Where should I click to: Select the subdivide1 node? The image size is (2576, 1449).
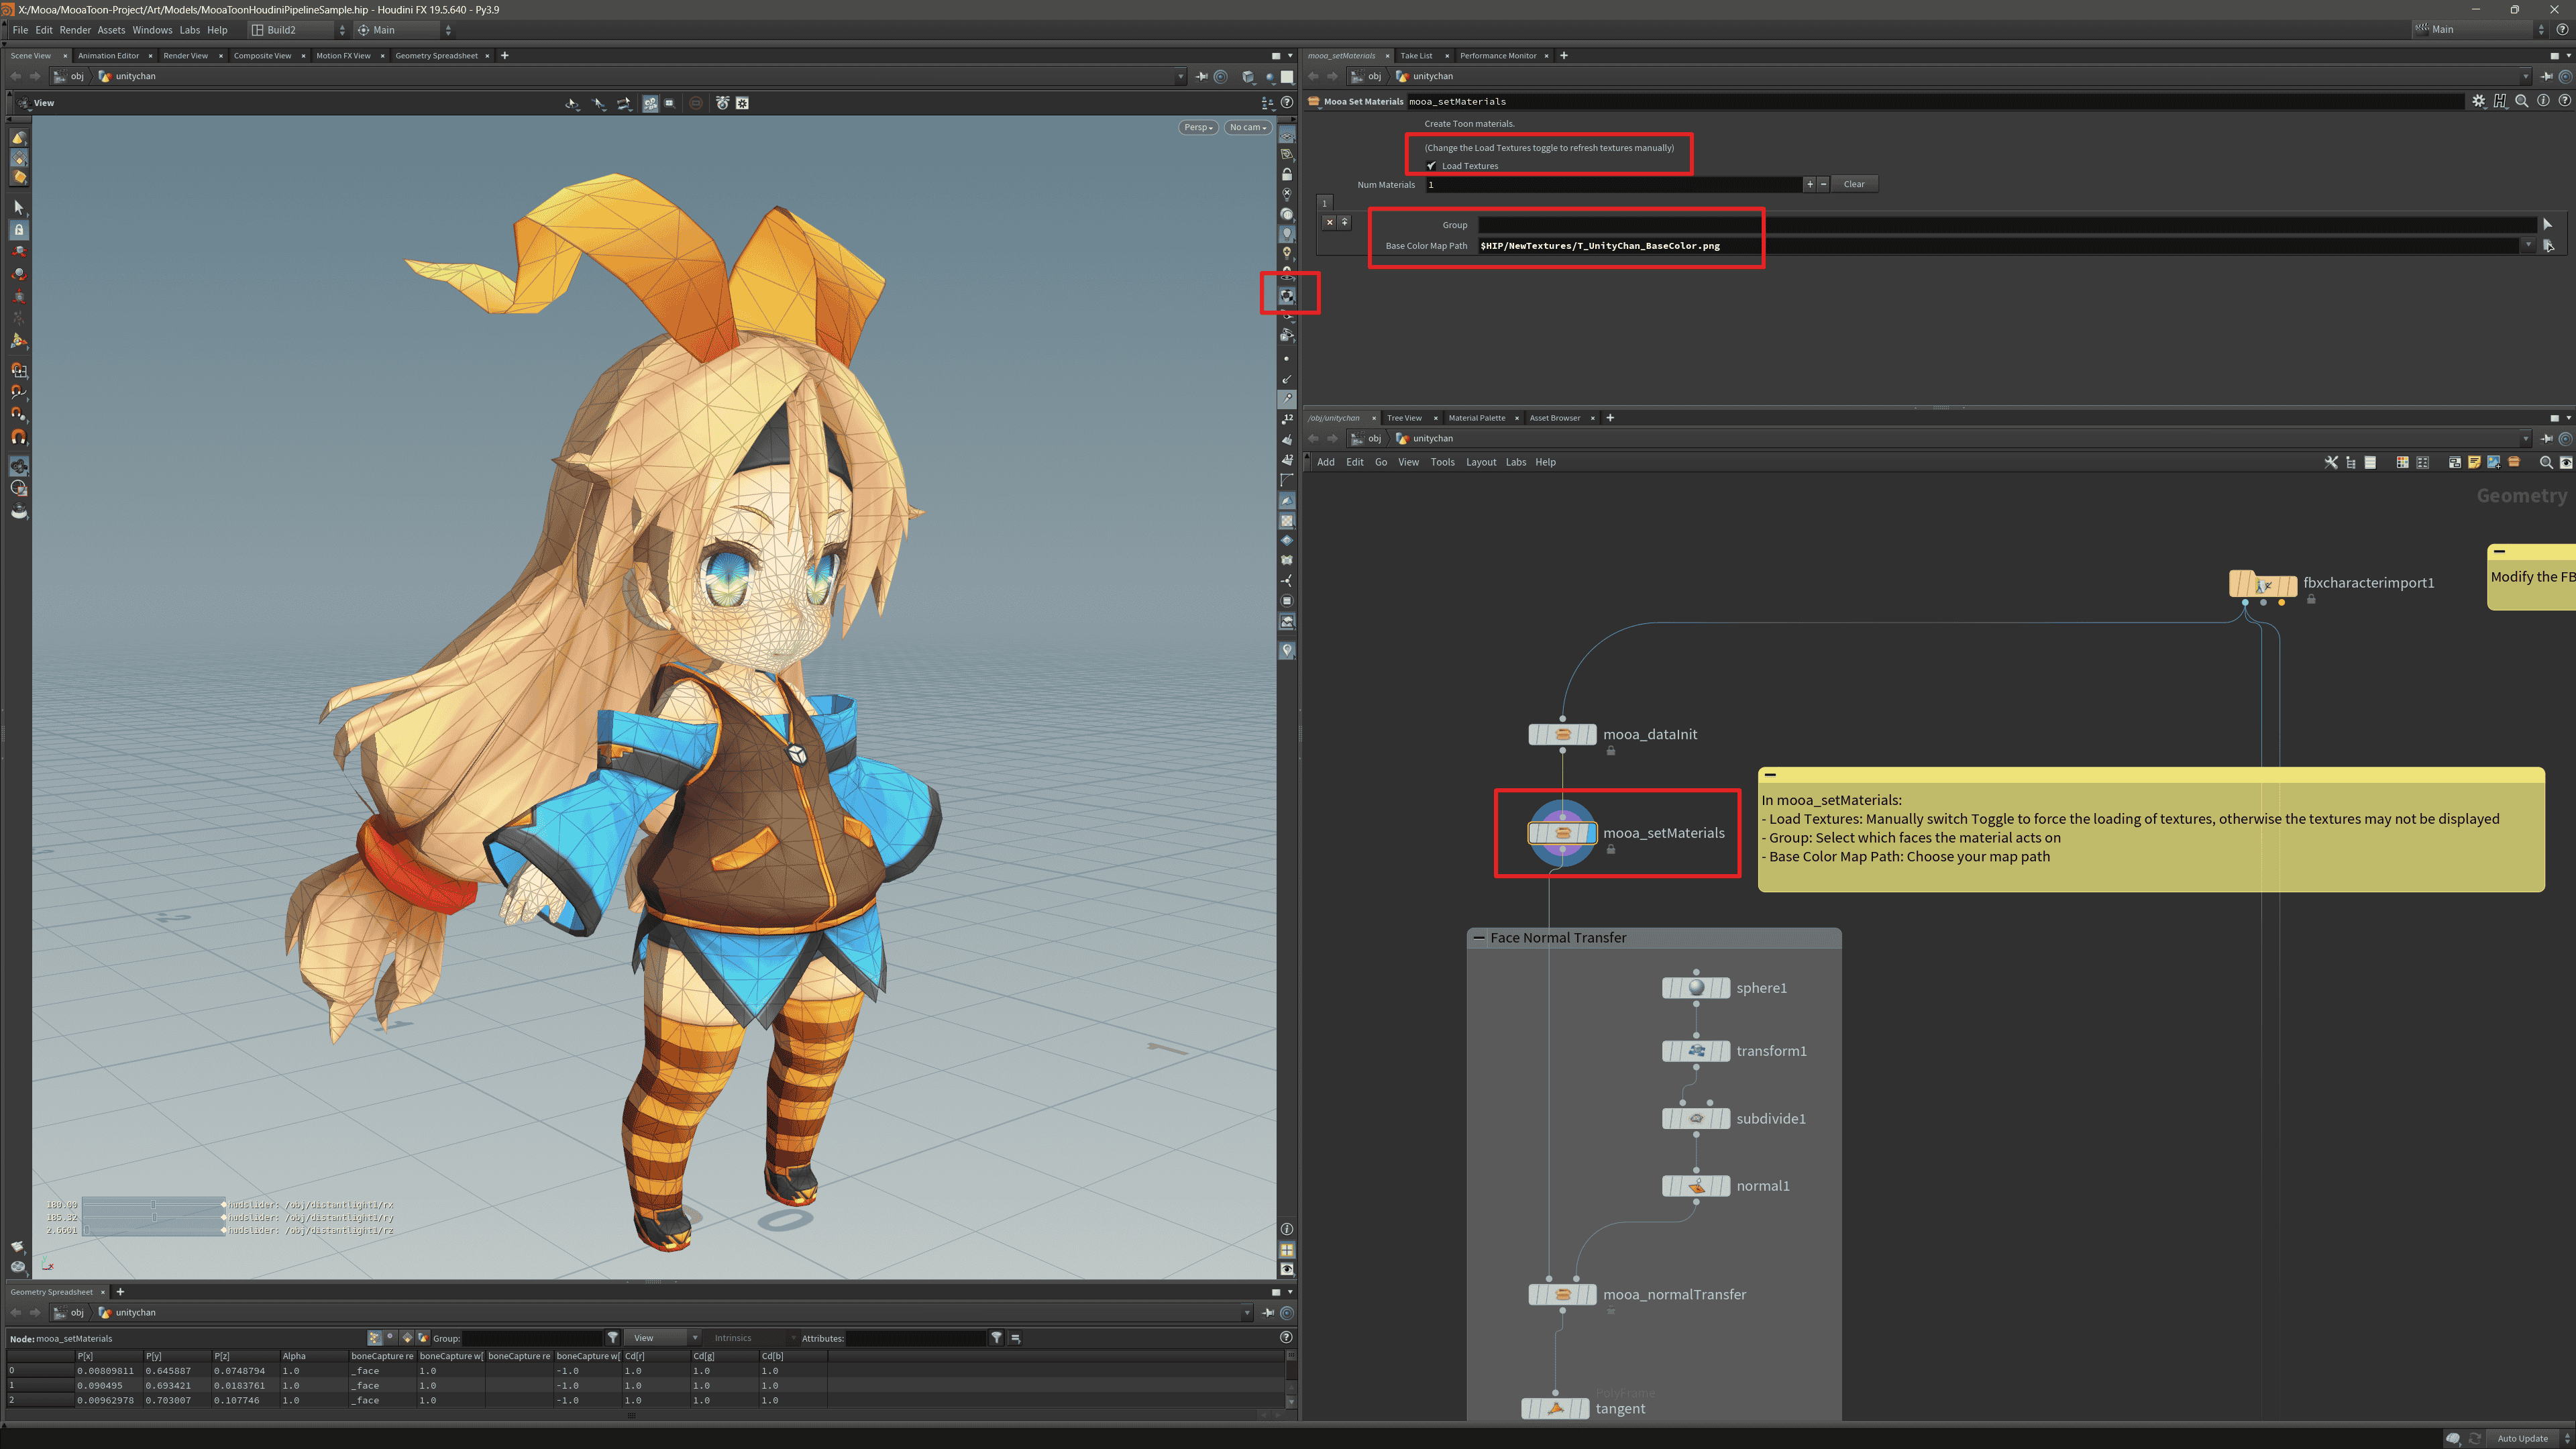pyautogui.click(x=1696, y=1119)
